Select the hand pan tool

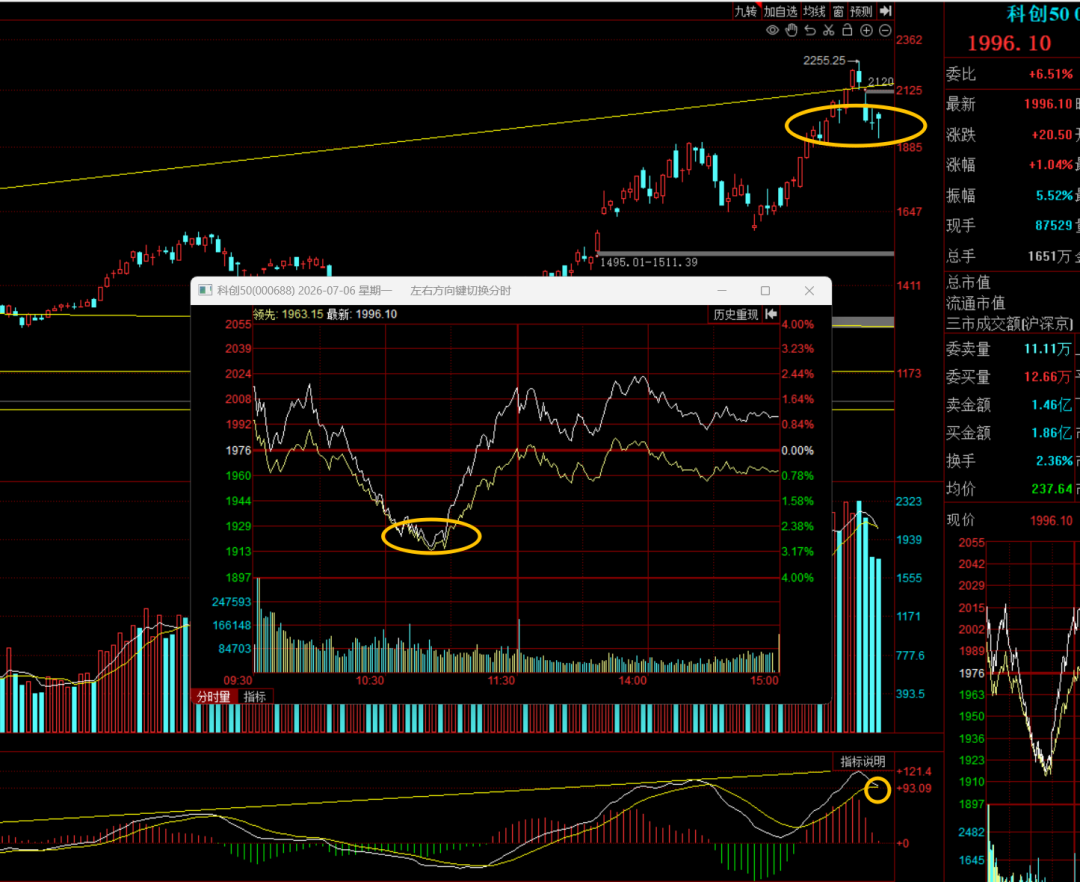tap(791, 30)
